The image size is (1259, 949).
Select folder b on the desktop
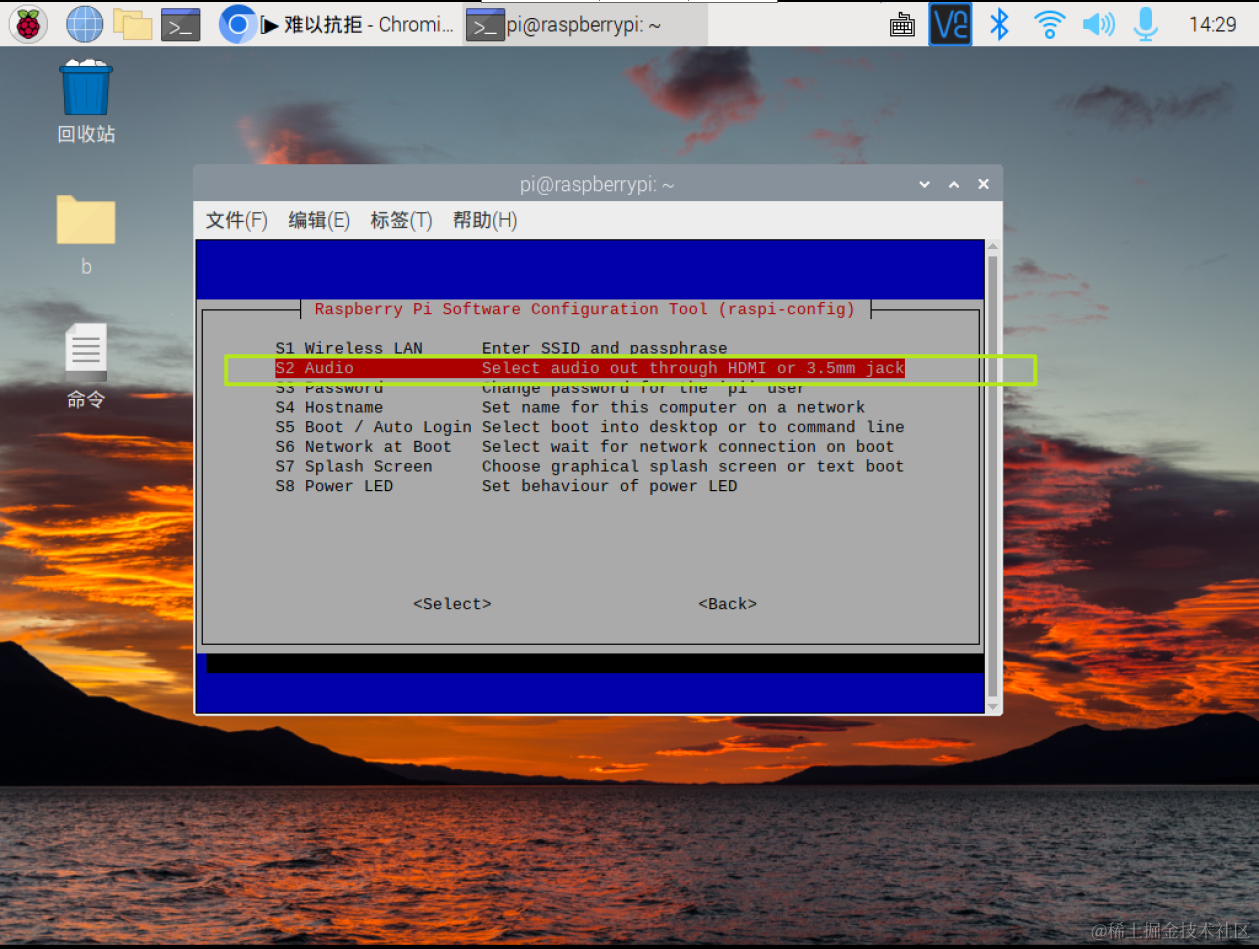86,236
